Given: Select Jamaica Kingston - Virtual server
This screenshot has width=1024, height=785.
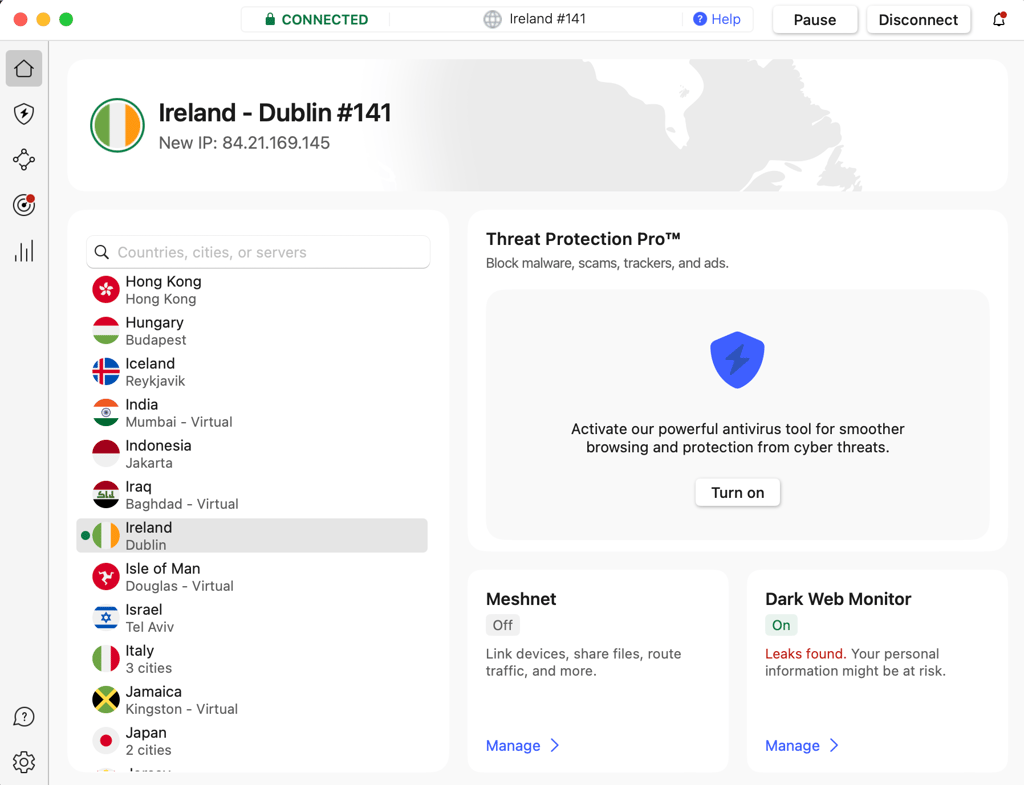Looking at the screenshot, I should pyautogui.click(x=252, y=700).
